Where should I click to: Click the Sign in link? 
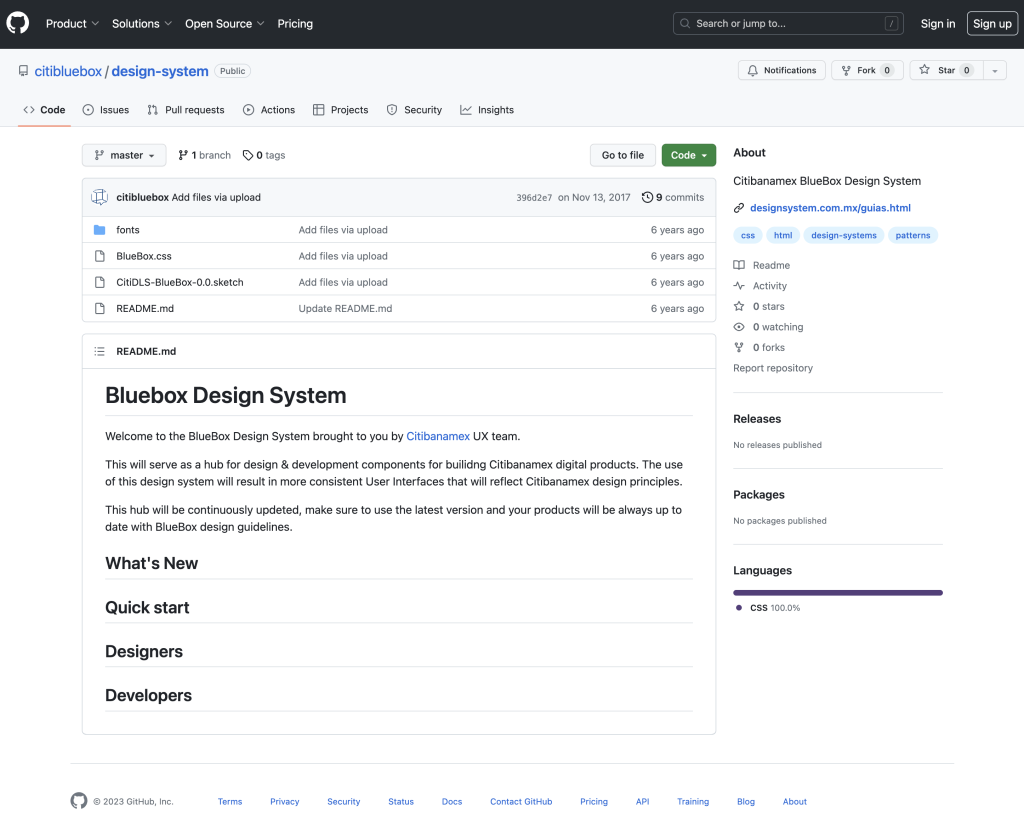point(938,24)
